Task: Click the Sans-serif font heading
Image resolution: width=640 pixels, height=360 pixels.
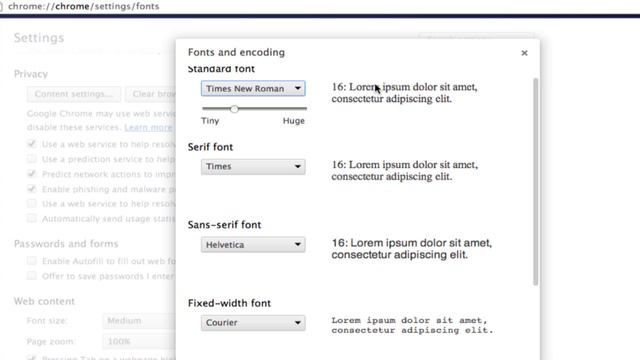Action: 224,225
